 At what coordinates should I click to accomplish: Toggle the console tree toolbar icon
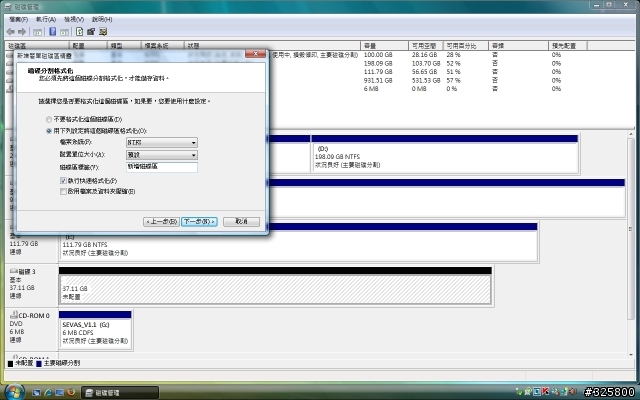pyautogui.click(x=38, y=31)
